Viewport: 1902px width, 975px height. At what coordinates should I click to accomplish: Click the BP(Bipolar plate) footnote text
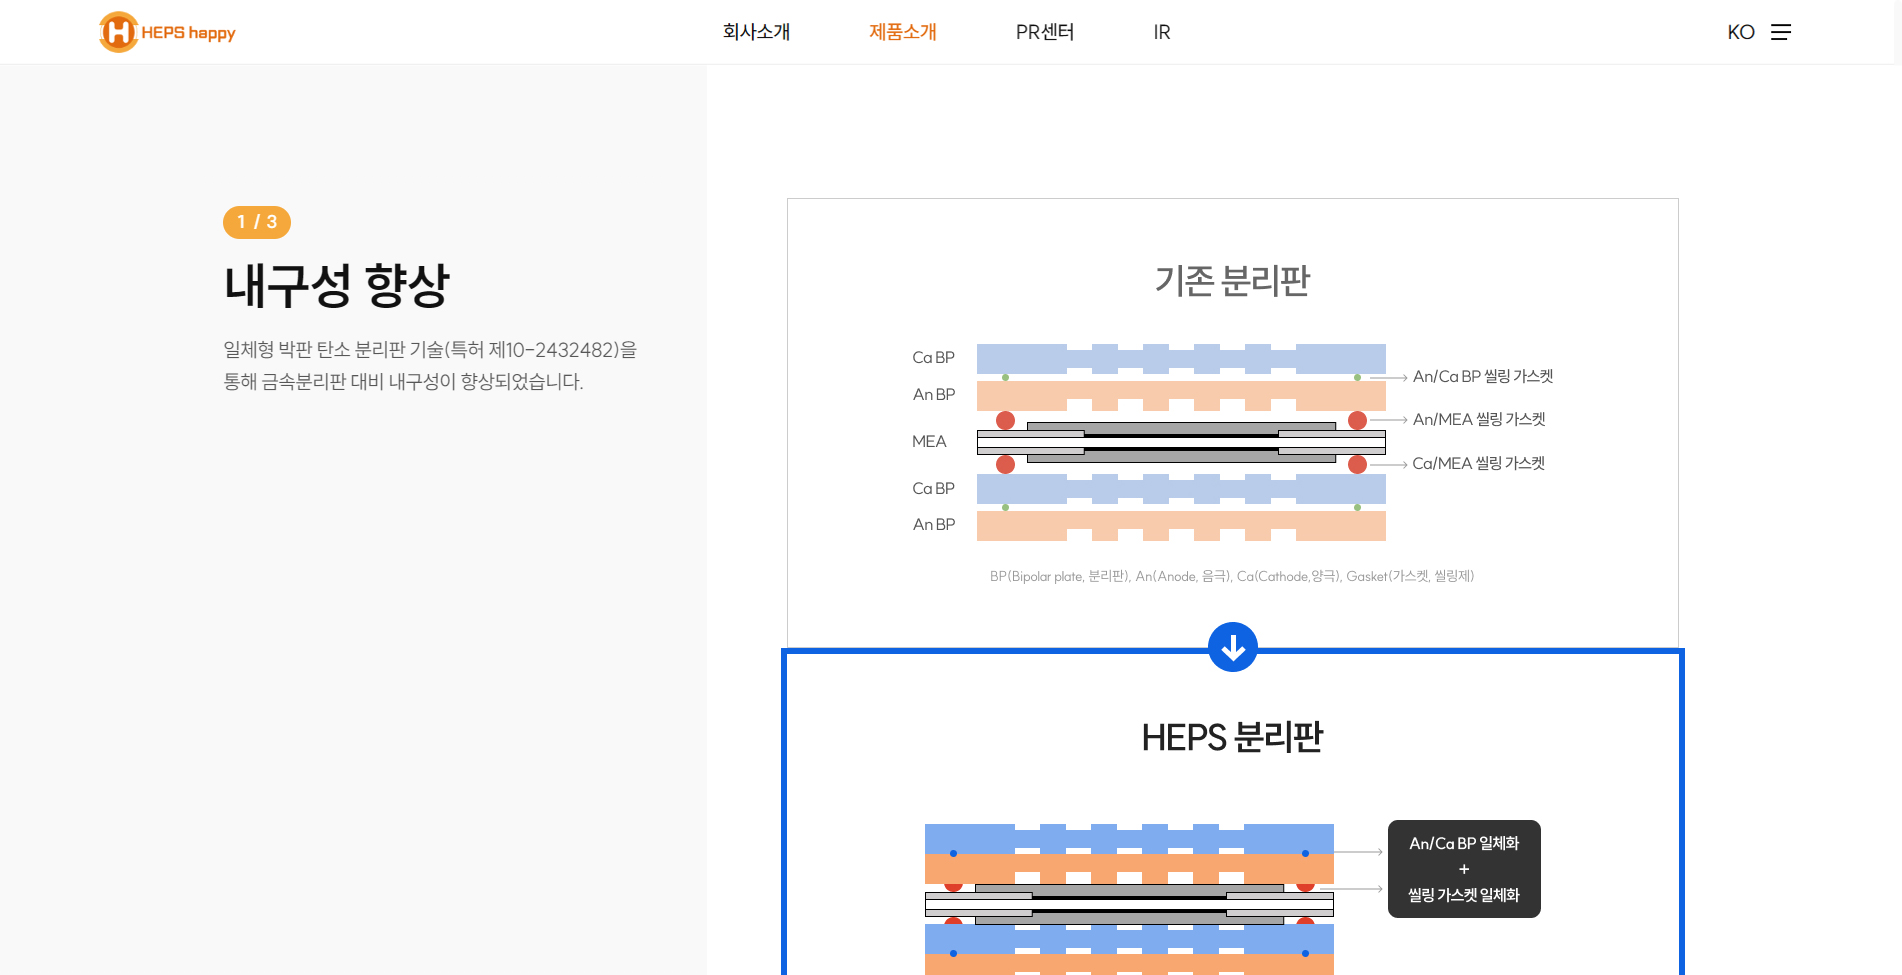(1231, 576)
